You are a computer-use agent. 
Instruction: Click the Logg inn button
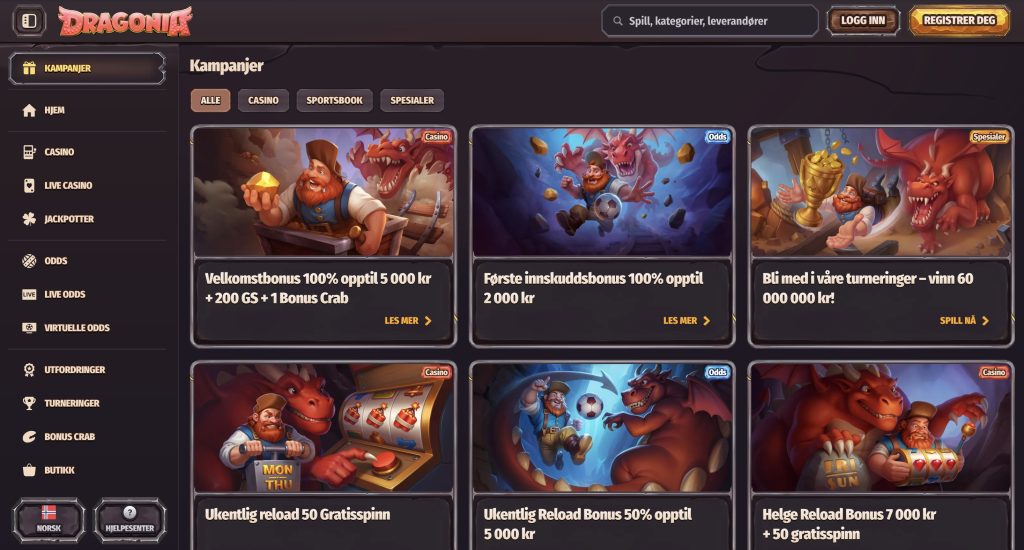coord(863,21)
